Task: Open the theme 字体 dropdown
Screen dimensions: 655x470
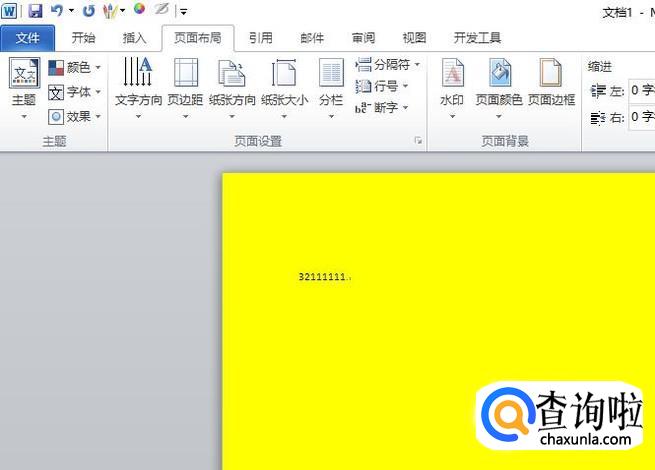Action: tap(74, 92)
